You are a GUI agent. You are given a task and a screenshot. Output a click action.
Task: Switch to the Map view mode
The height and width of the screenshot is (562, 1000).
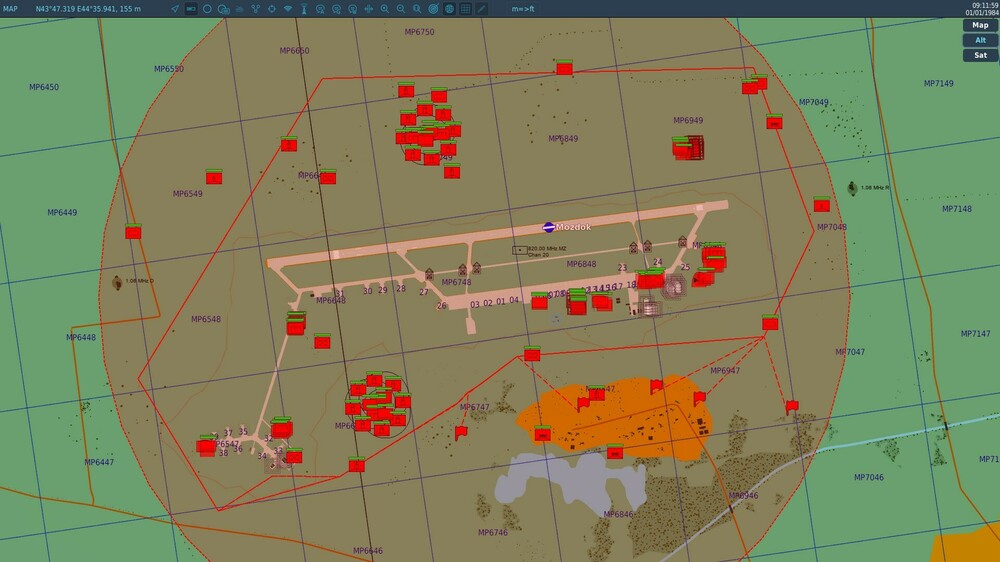pyautogui.click(x=980, y=25)
